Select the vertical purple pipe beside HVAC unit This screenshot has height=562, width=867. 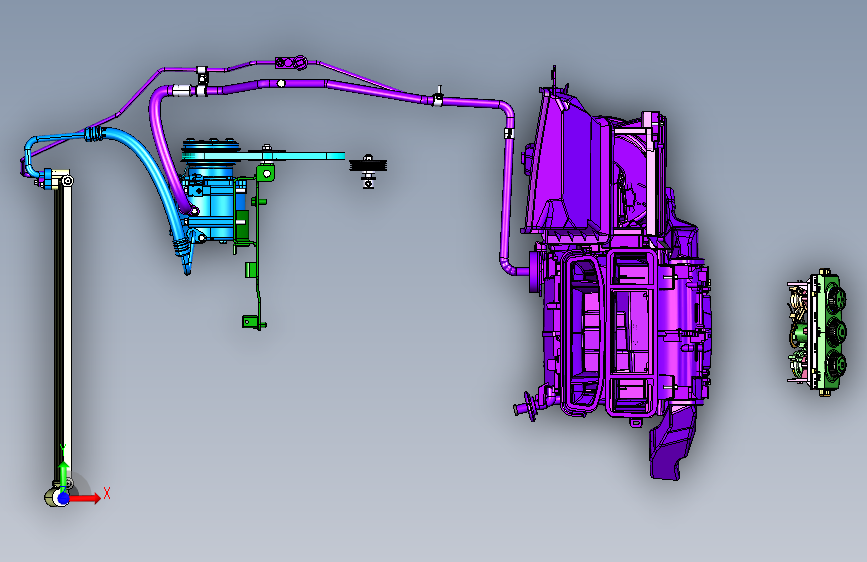(x=507, y=194)
